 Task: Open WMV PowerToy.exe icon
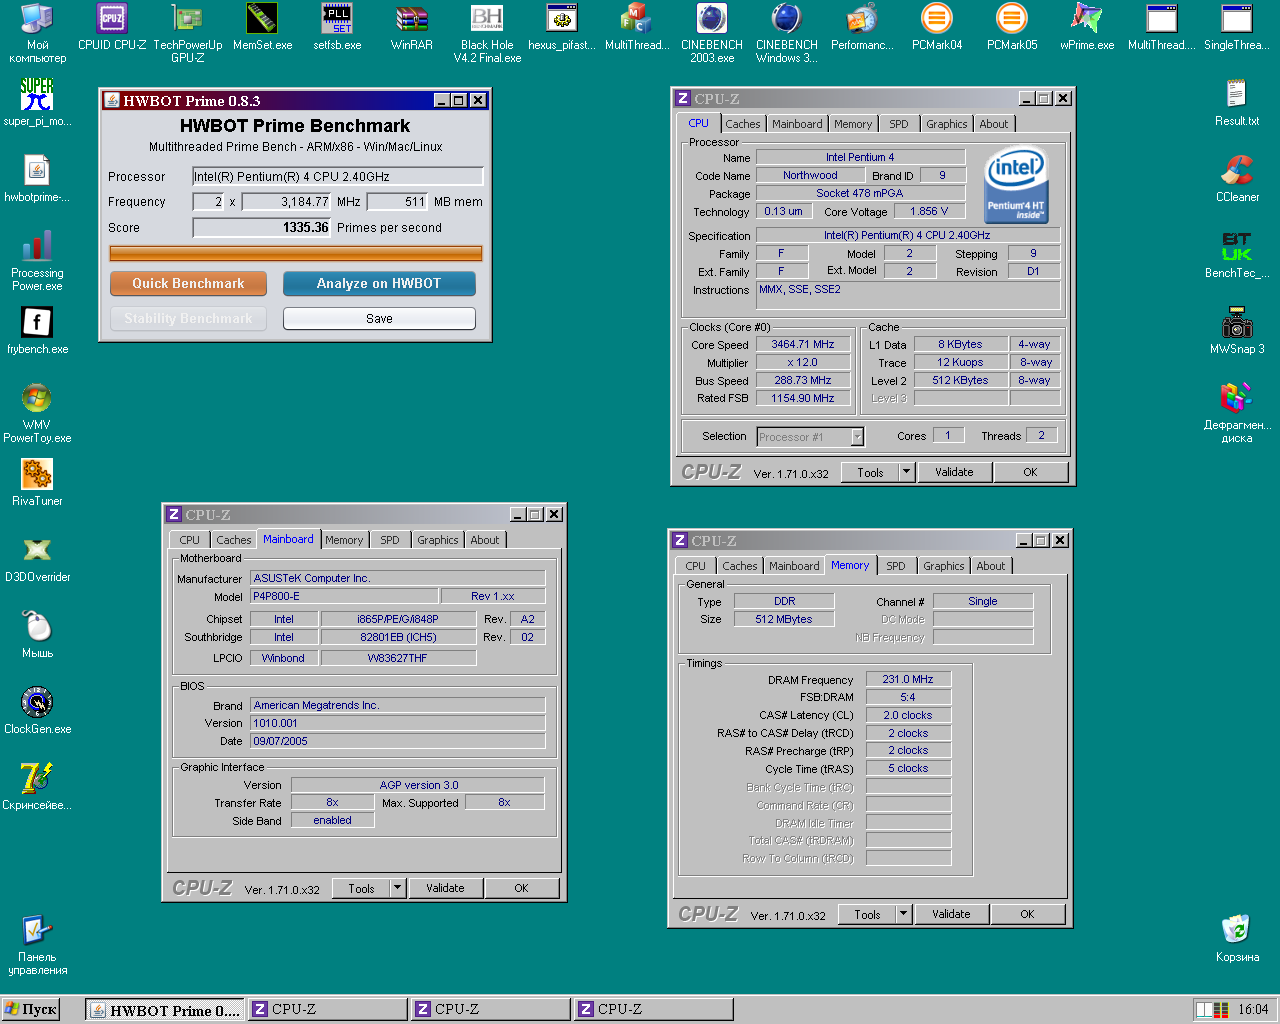(37, 413)
